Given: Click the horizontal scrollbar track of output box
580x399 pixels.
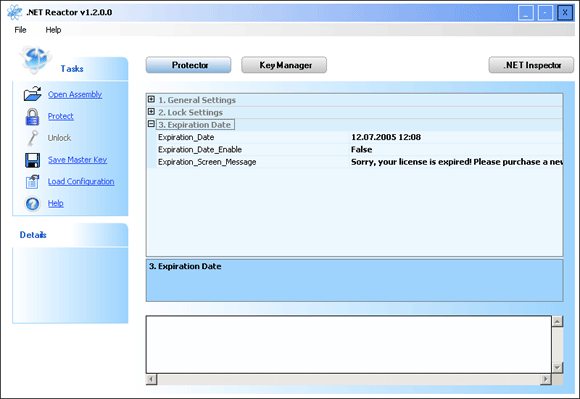Looking at the screenshot, I should (349, 379).
